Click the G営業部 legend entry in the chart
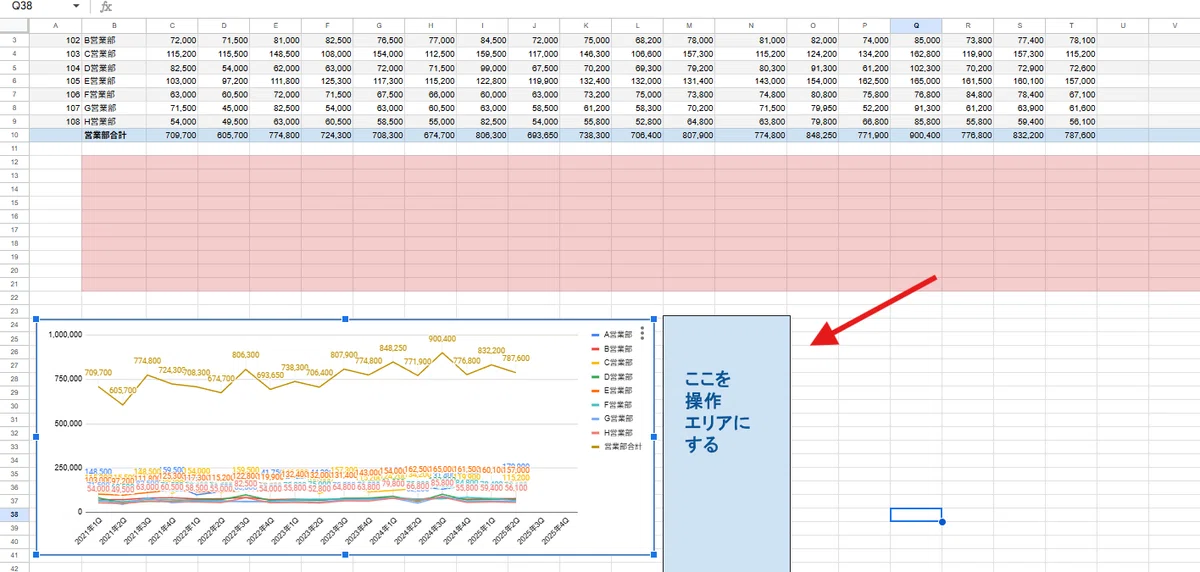The image size is (1200, 572). pos(613,419)
